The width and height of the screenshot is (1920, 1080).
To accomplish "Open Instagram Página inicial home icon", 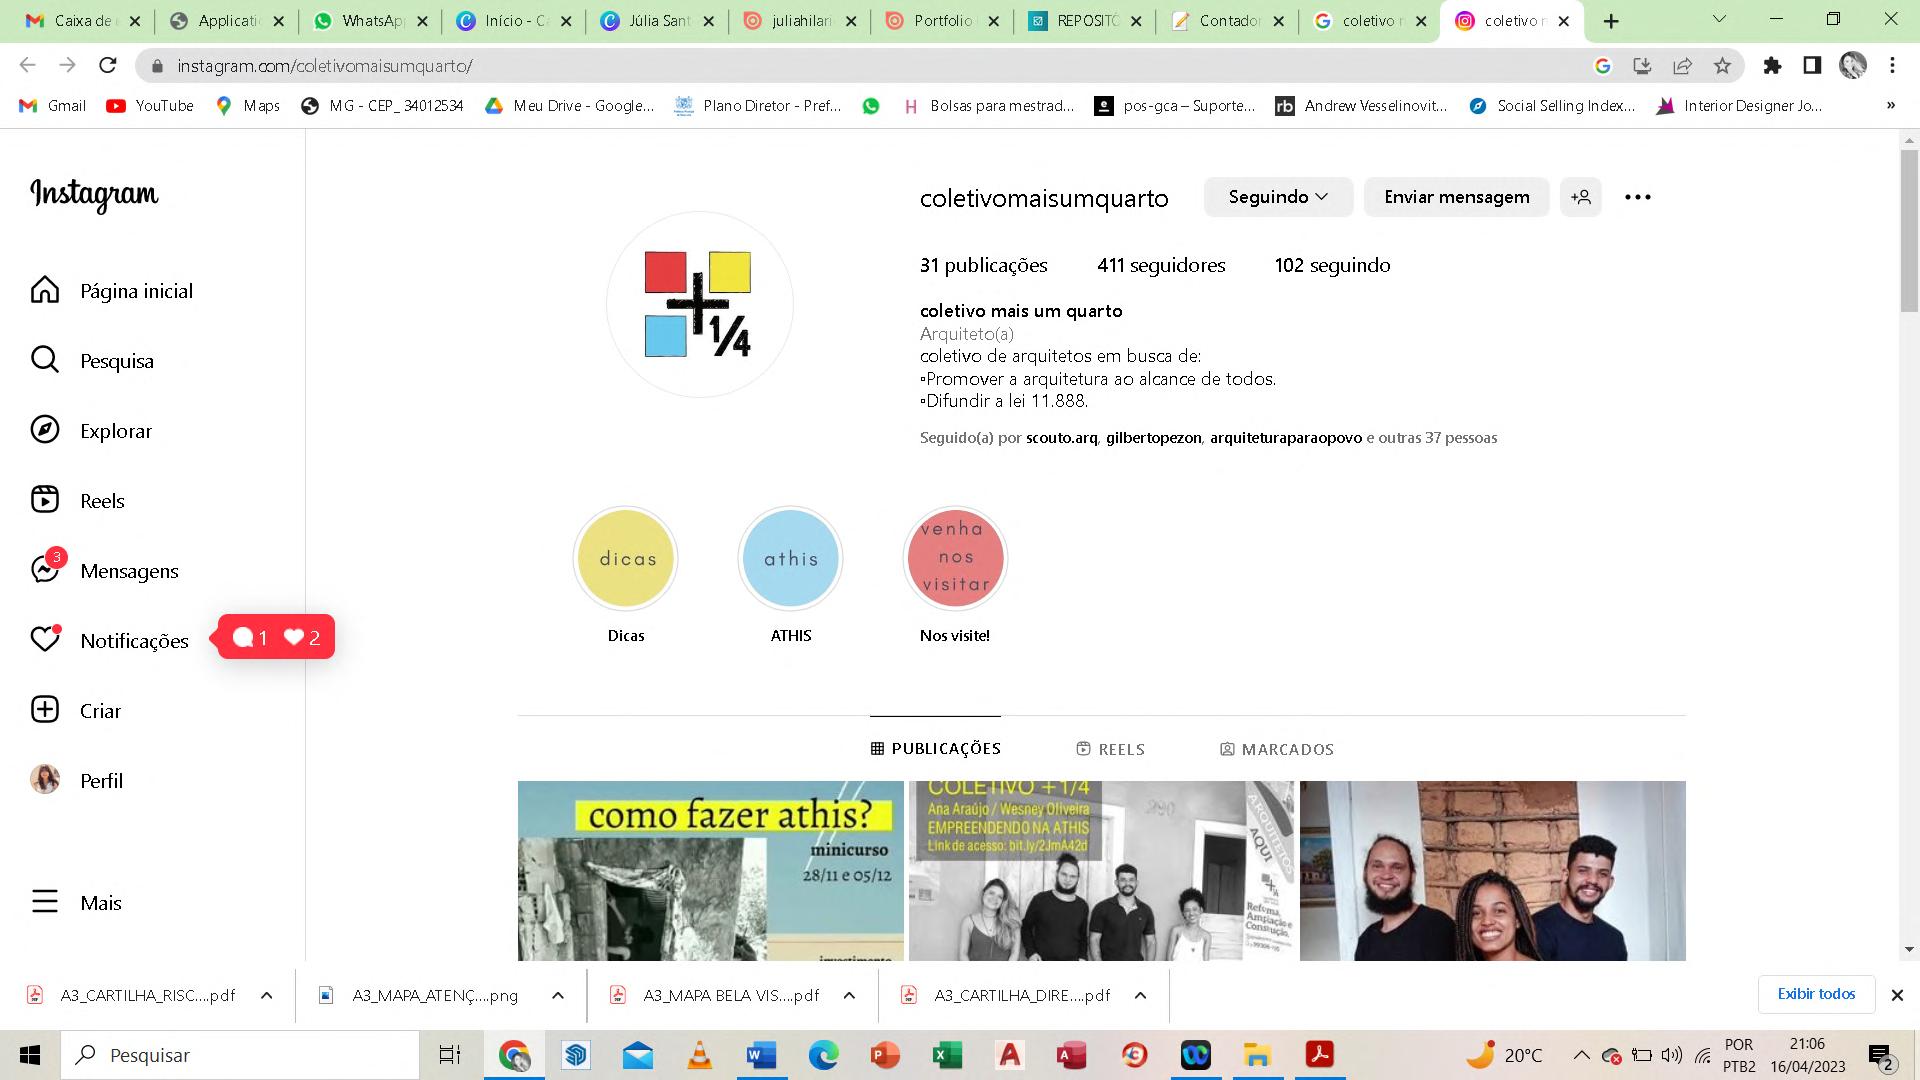I will tap(45, 290).
